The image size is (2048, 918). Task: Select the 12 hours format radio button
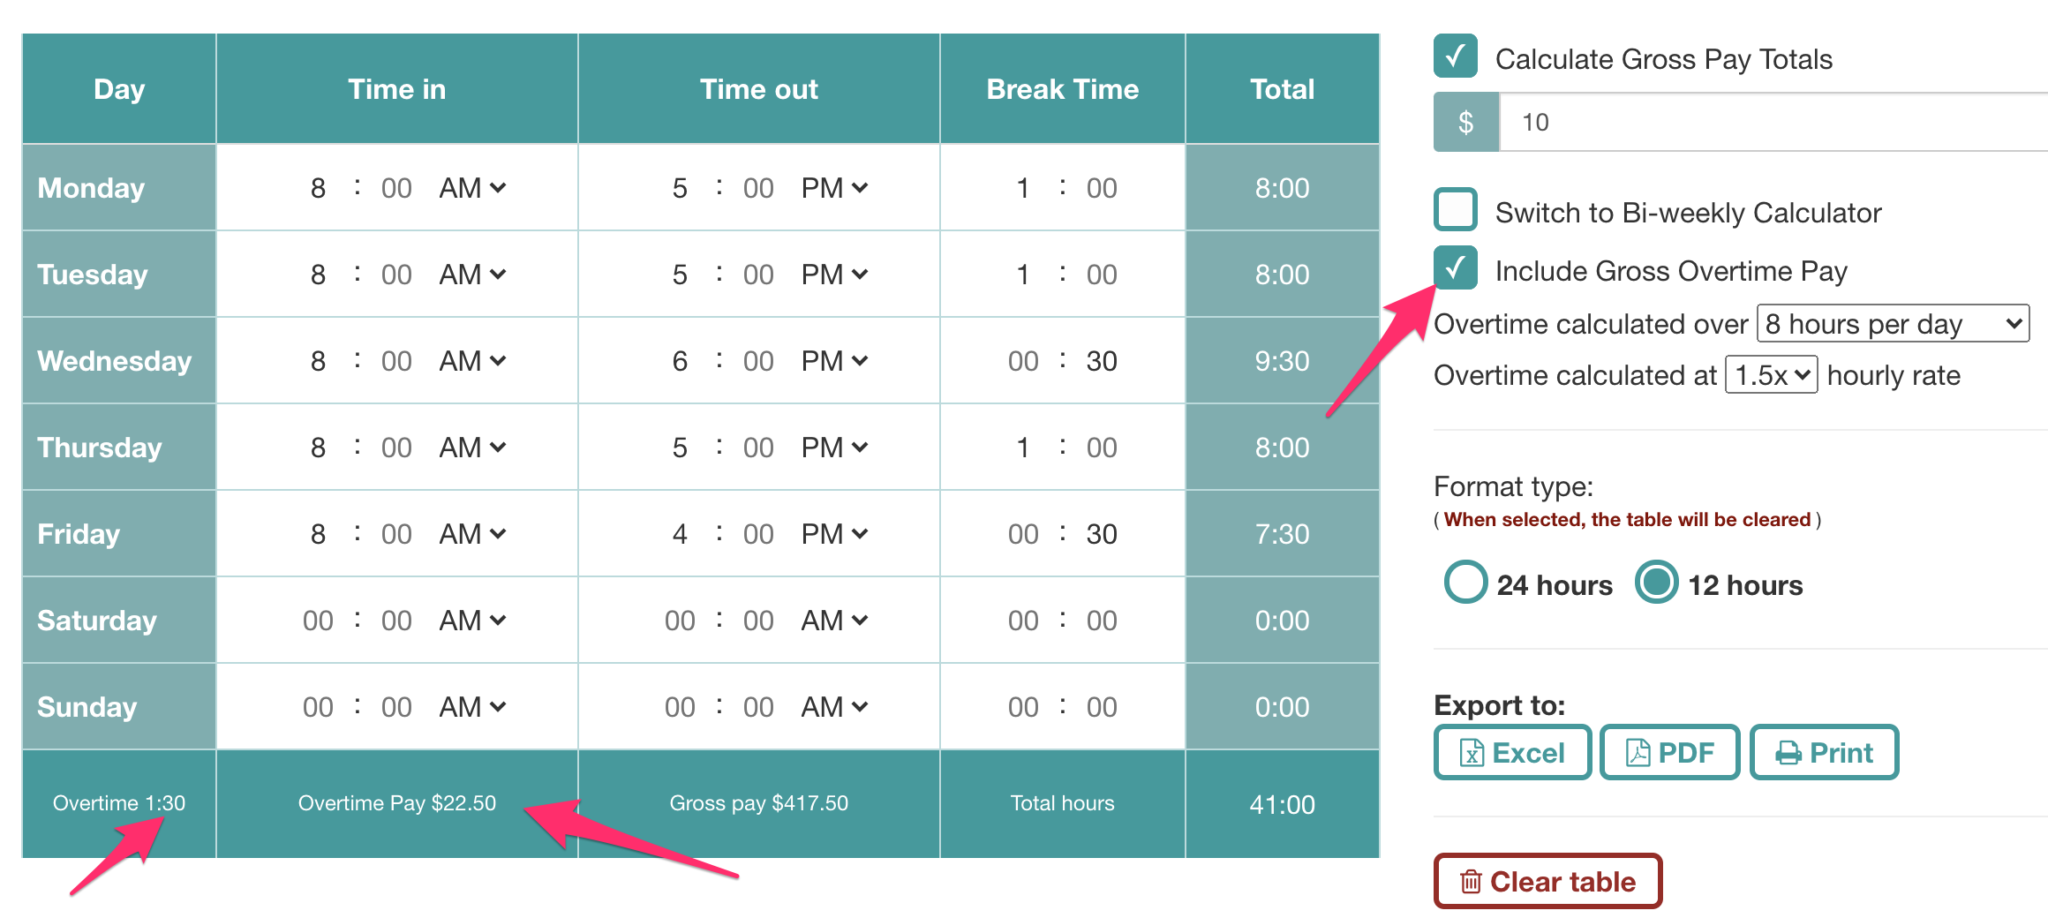pyautogui.click(x=1656, y=582)
